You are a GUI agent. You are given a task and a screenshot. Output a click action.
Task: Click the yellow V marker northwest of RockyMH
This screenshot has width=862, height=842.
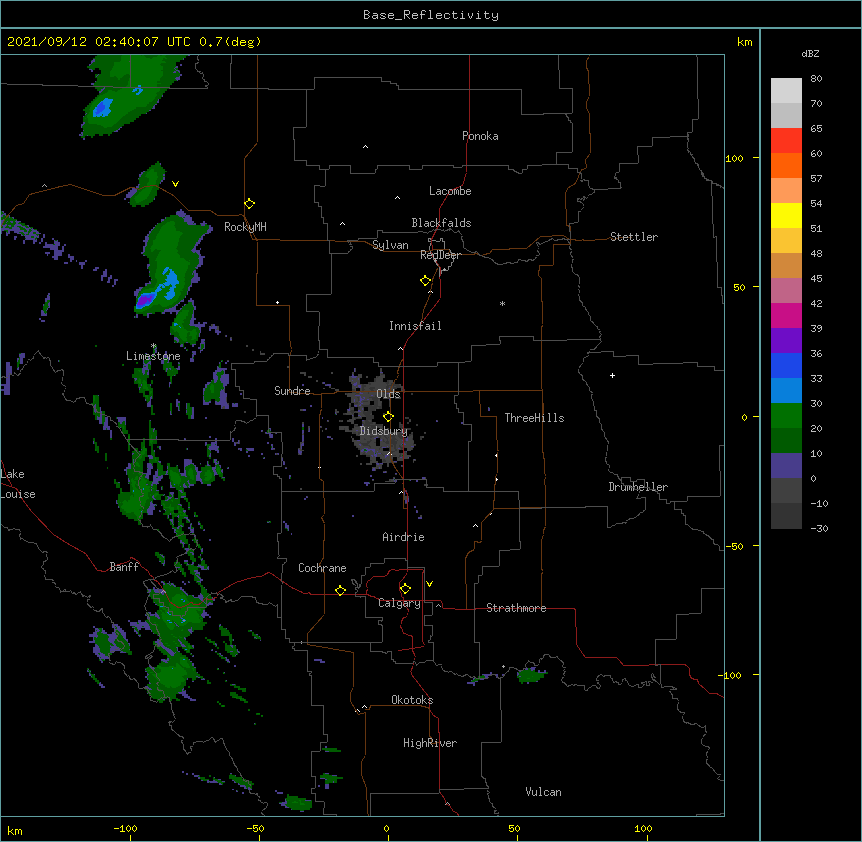175,184
